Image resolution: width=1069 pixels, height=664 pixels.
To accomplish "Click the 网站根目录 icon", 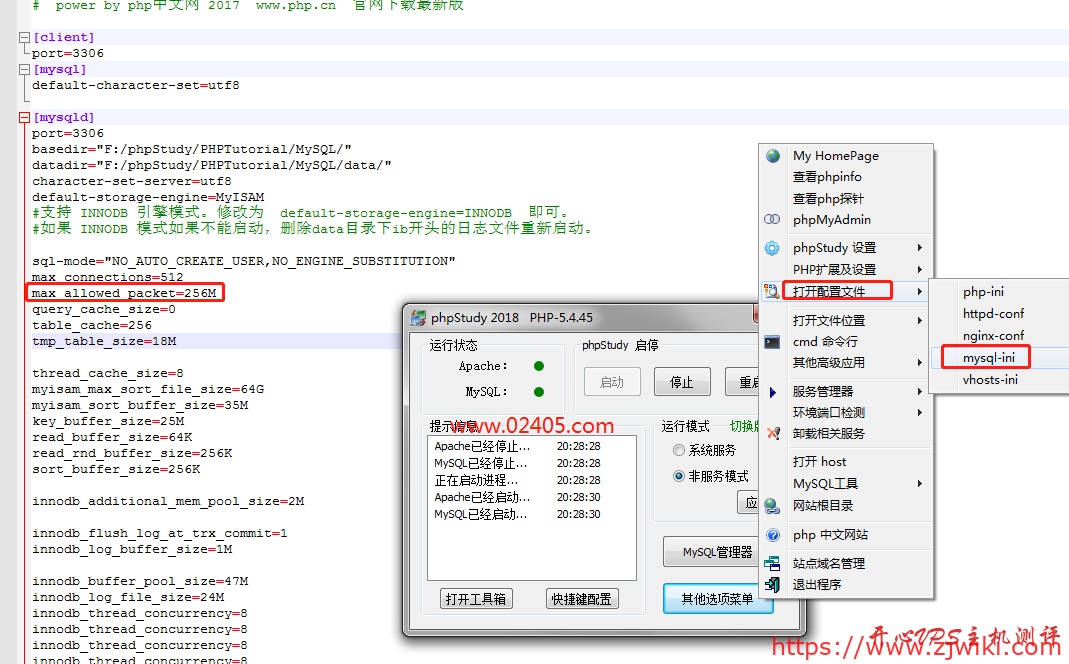I will pos(771,505).
